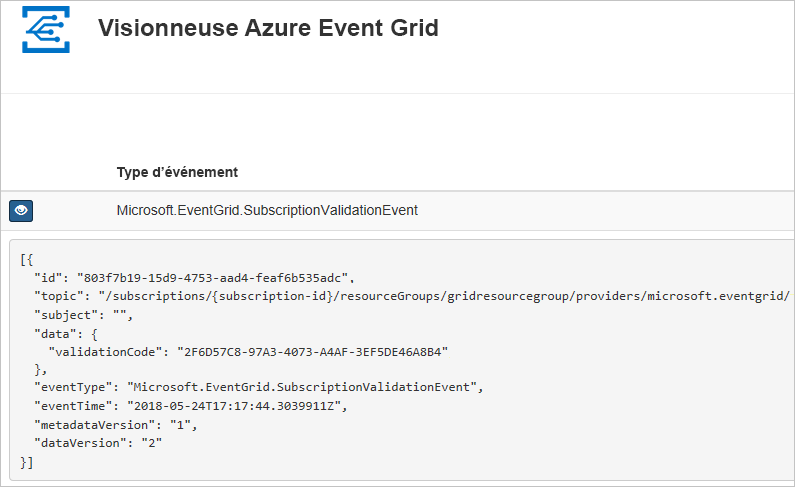795x487 pixels.
Task: Click the "Type d'événement" column header
Action: pyautogui.click(x=177, y=172)
